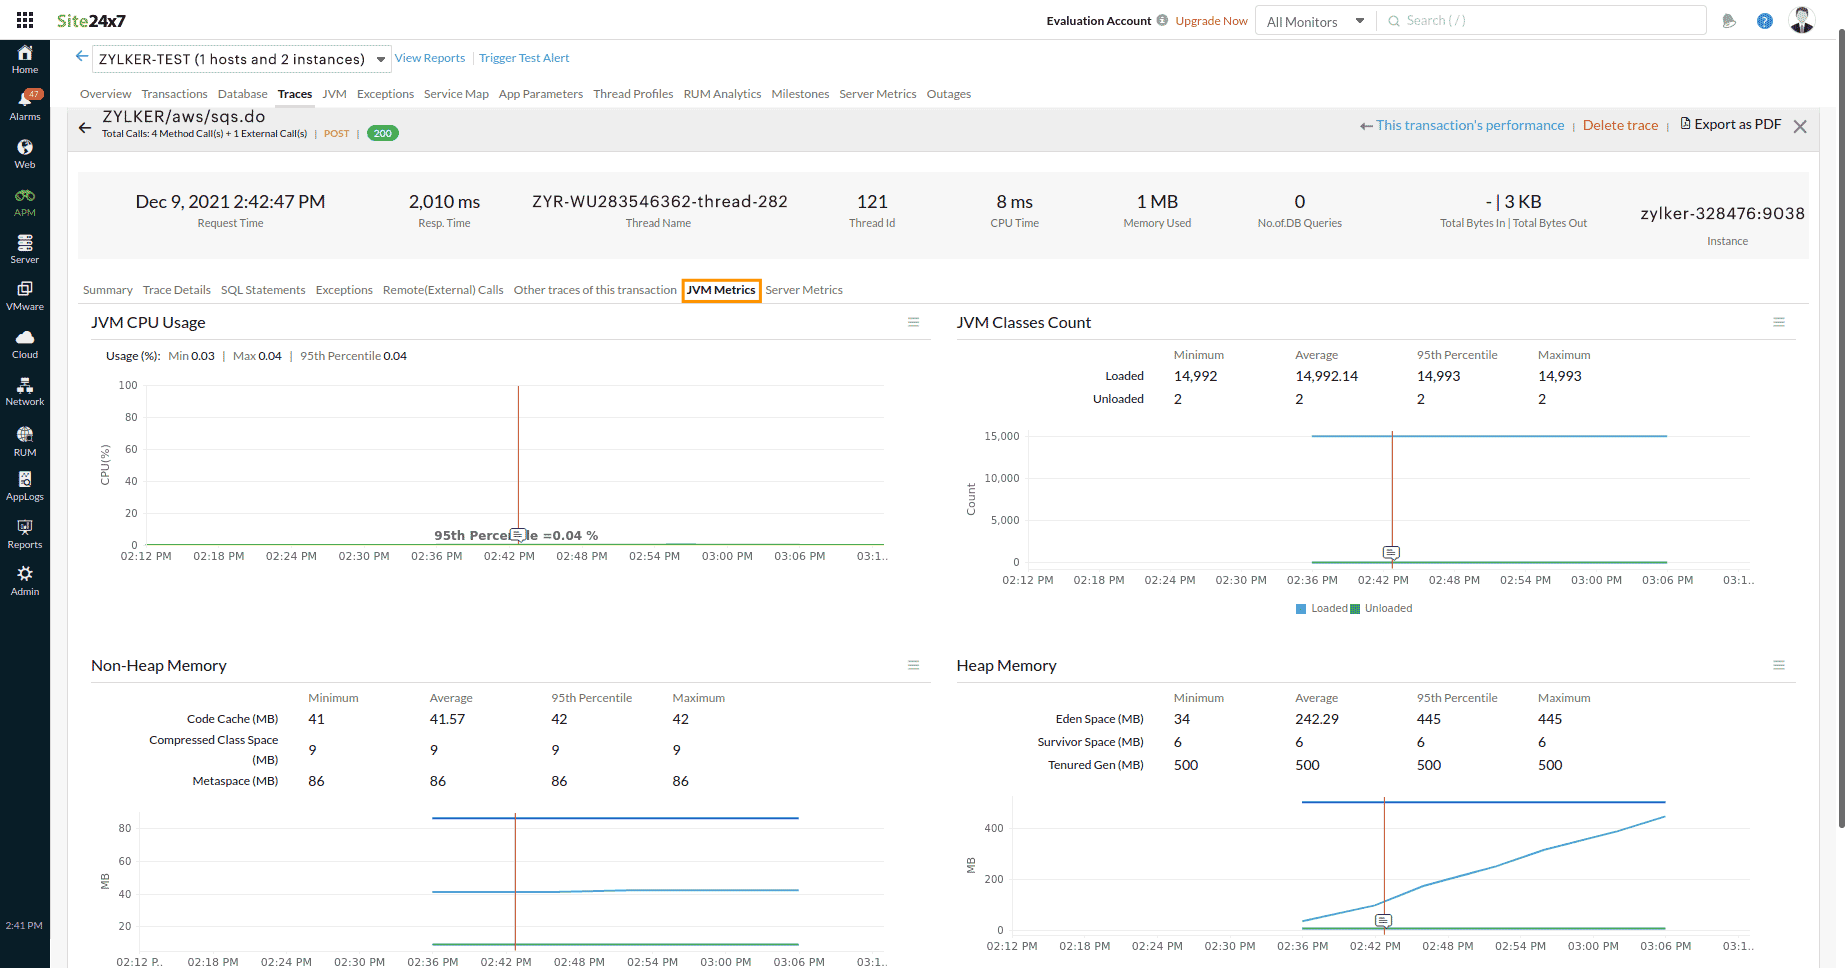Open the Thread Profiles tab
This screenshot has width=1848, height=968.
[x=633, y=93]
